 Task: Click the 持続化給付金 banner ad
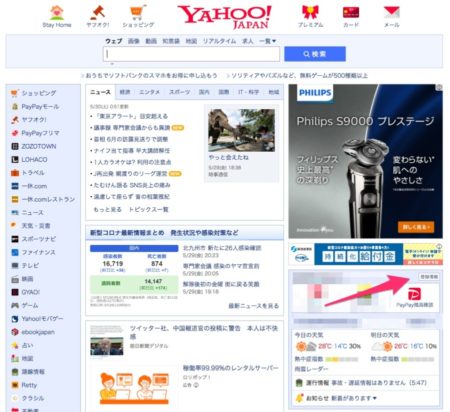pos(365,254)
